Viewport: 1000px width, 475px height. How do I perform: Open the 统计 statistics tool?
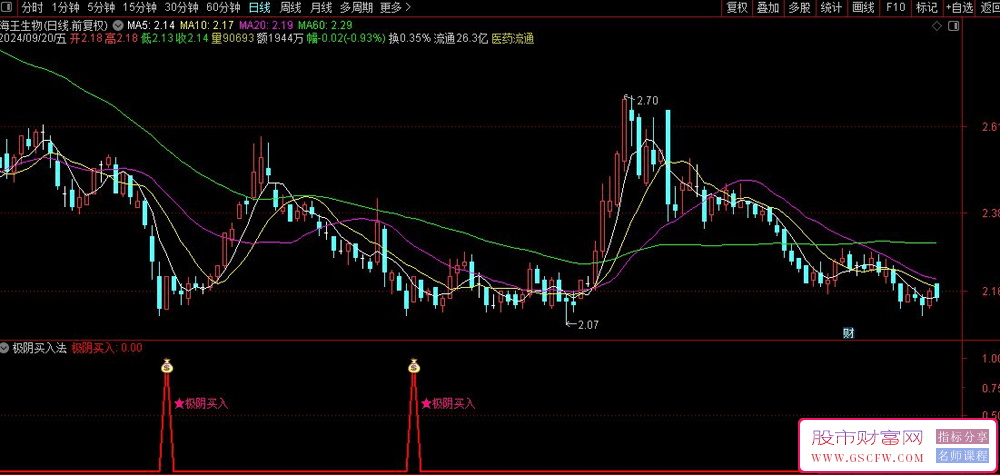coord(831,8)
